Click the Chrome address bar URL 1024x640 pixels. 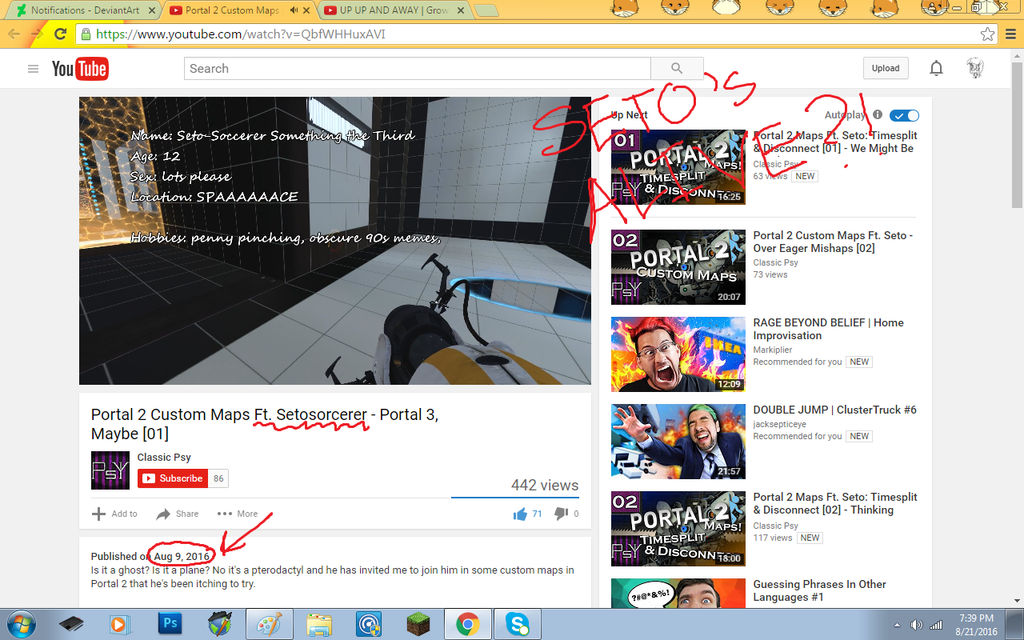click(240, 34)
